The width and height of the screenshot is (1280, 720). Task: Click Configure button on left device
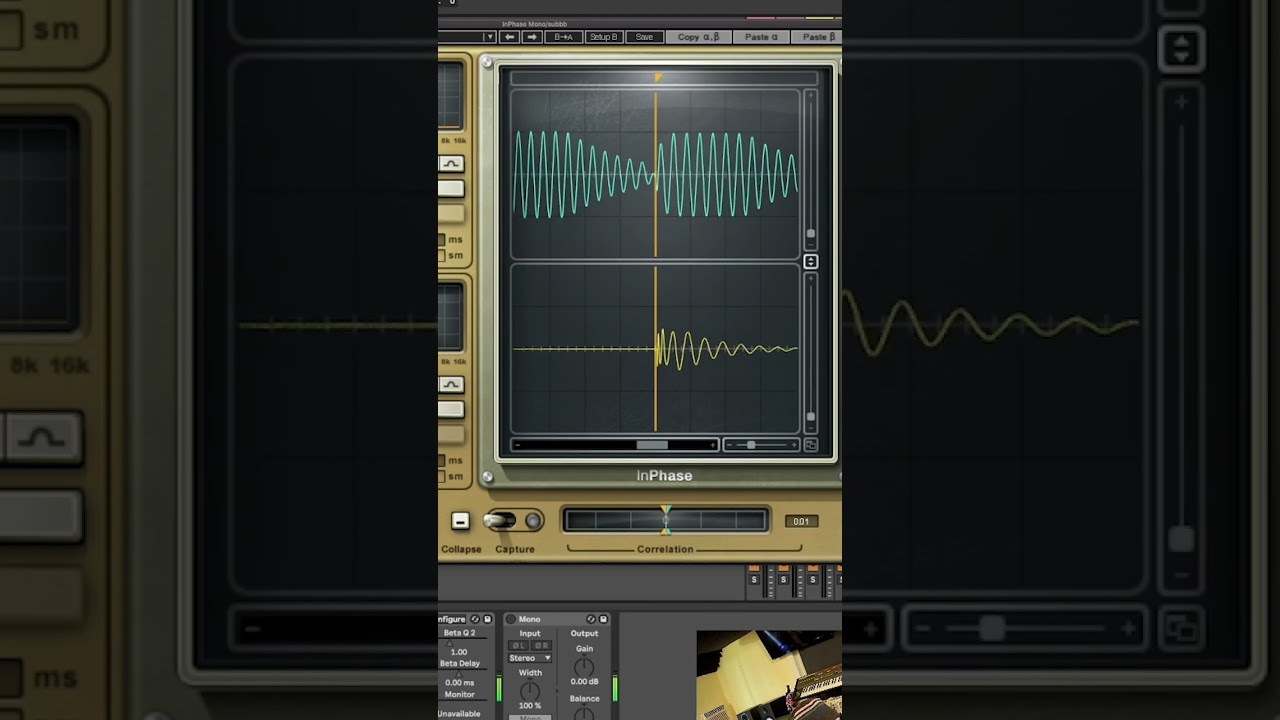[x=452, y=619]
